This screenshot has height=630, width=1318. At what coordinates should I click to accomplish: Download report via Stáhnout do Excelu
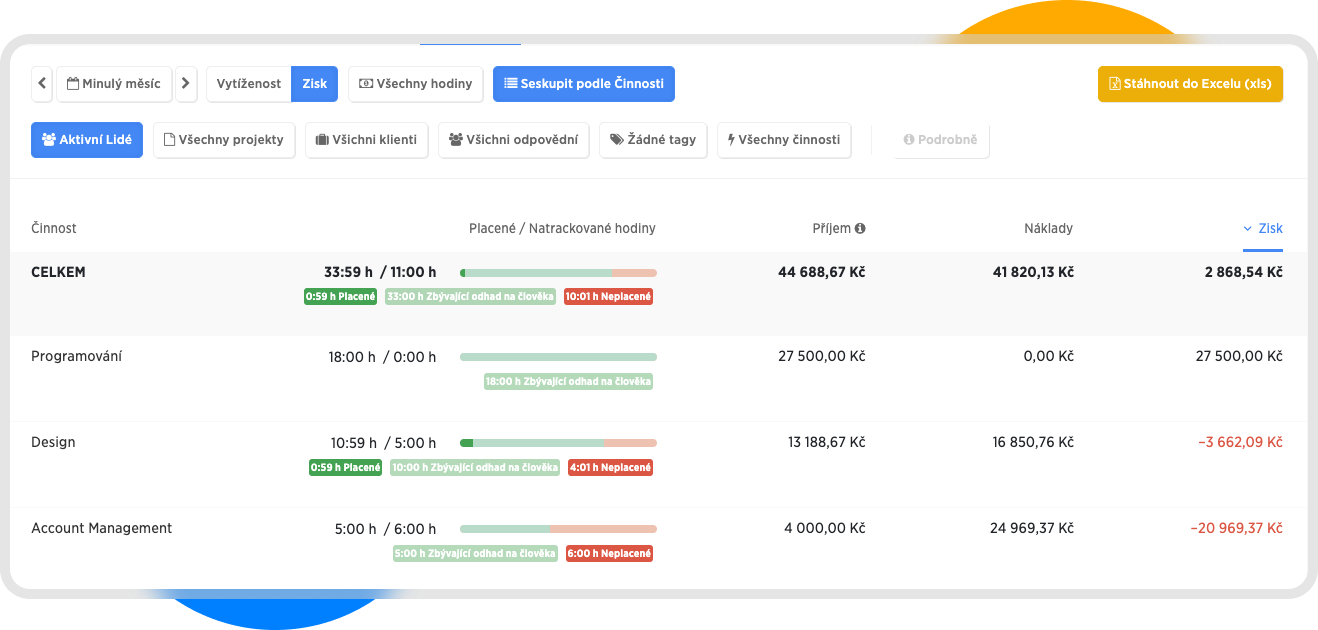point(1190,84)
